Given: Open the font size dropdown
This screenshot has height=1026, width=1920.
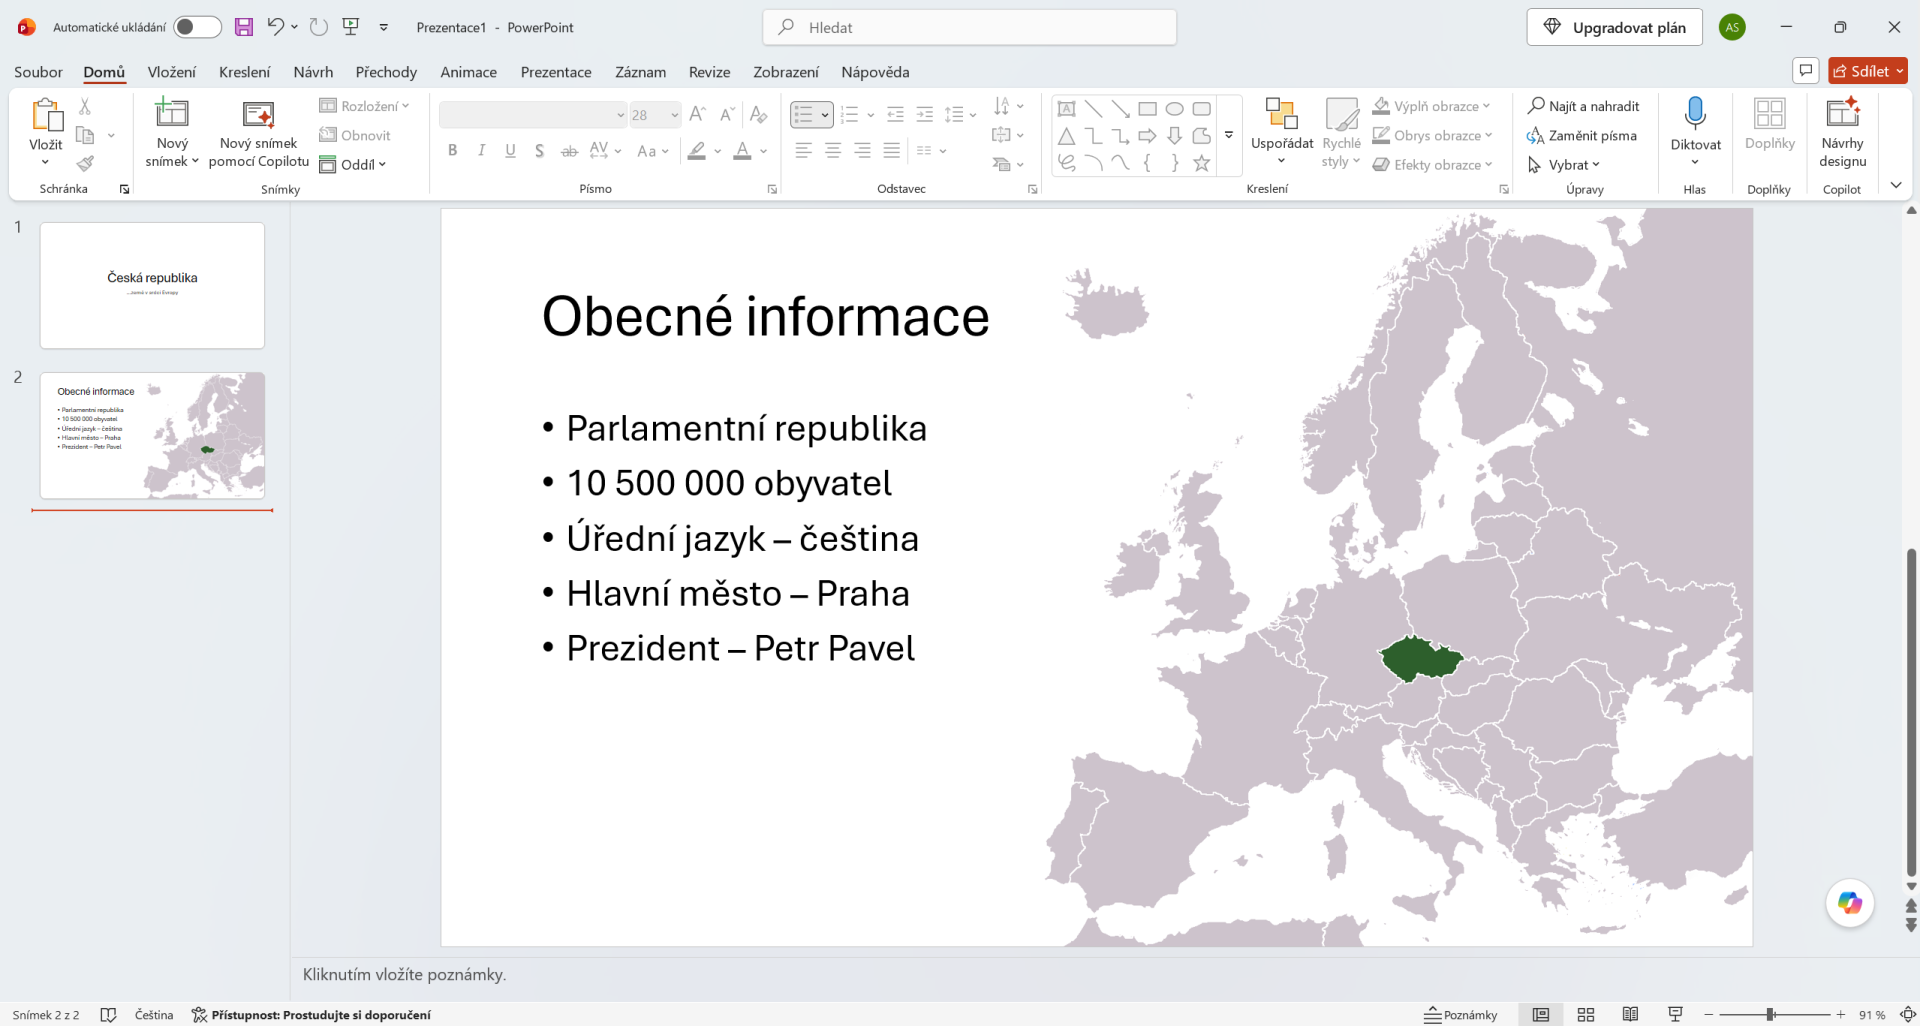Looking at the screenshot, I should coord(675,114).
